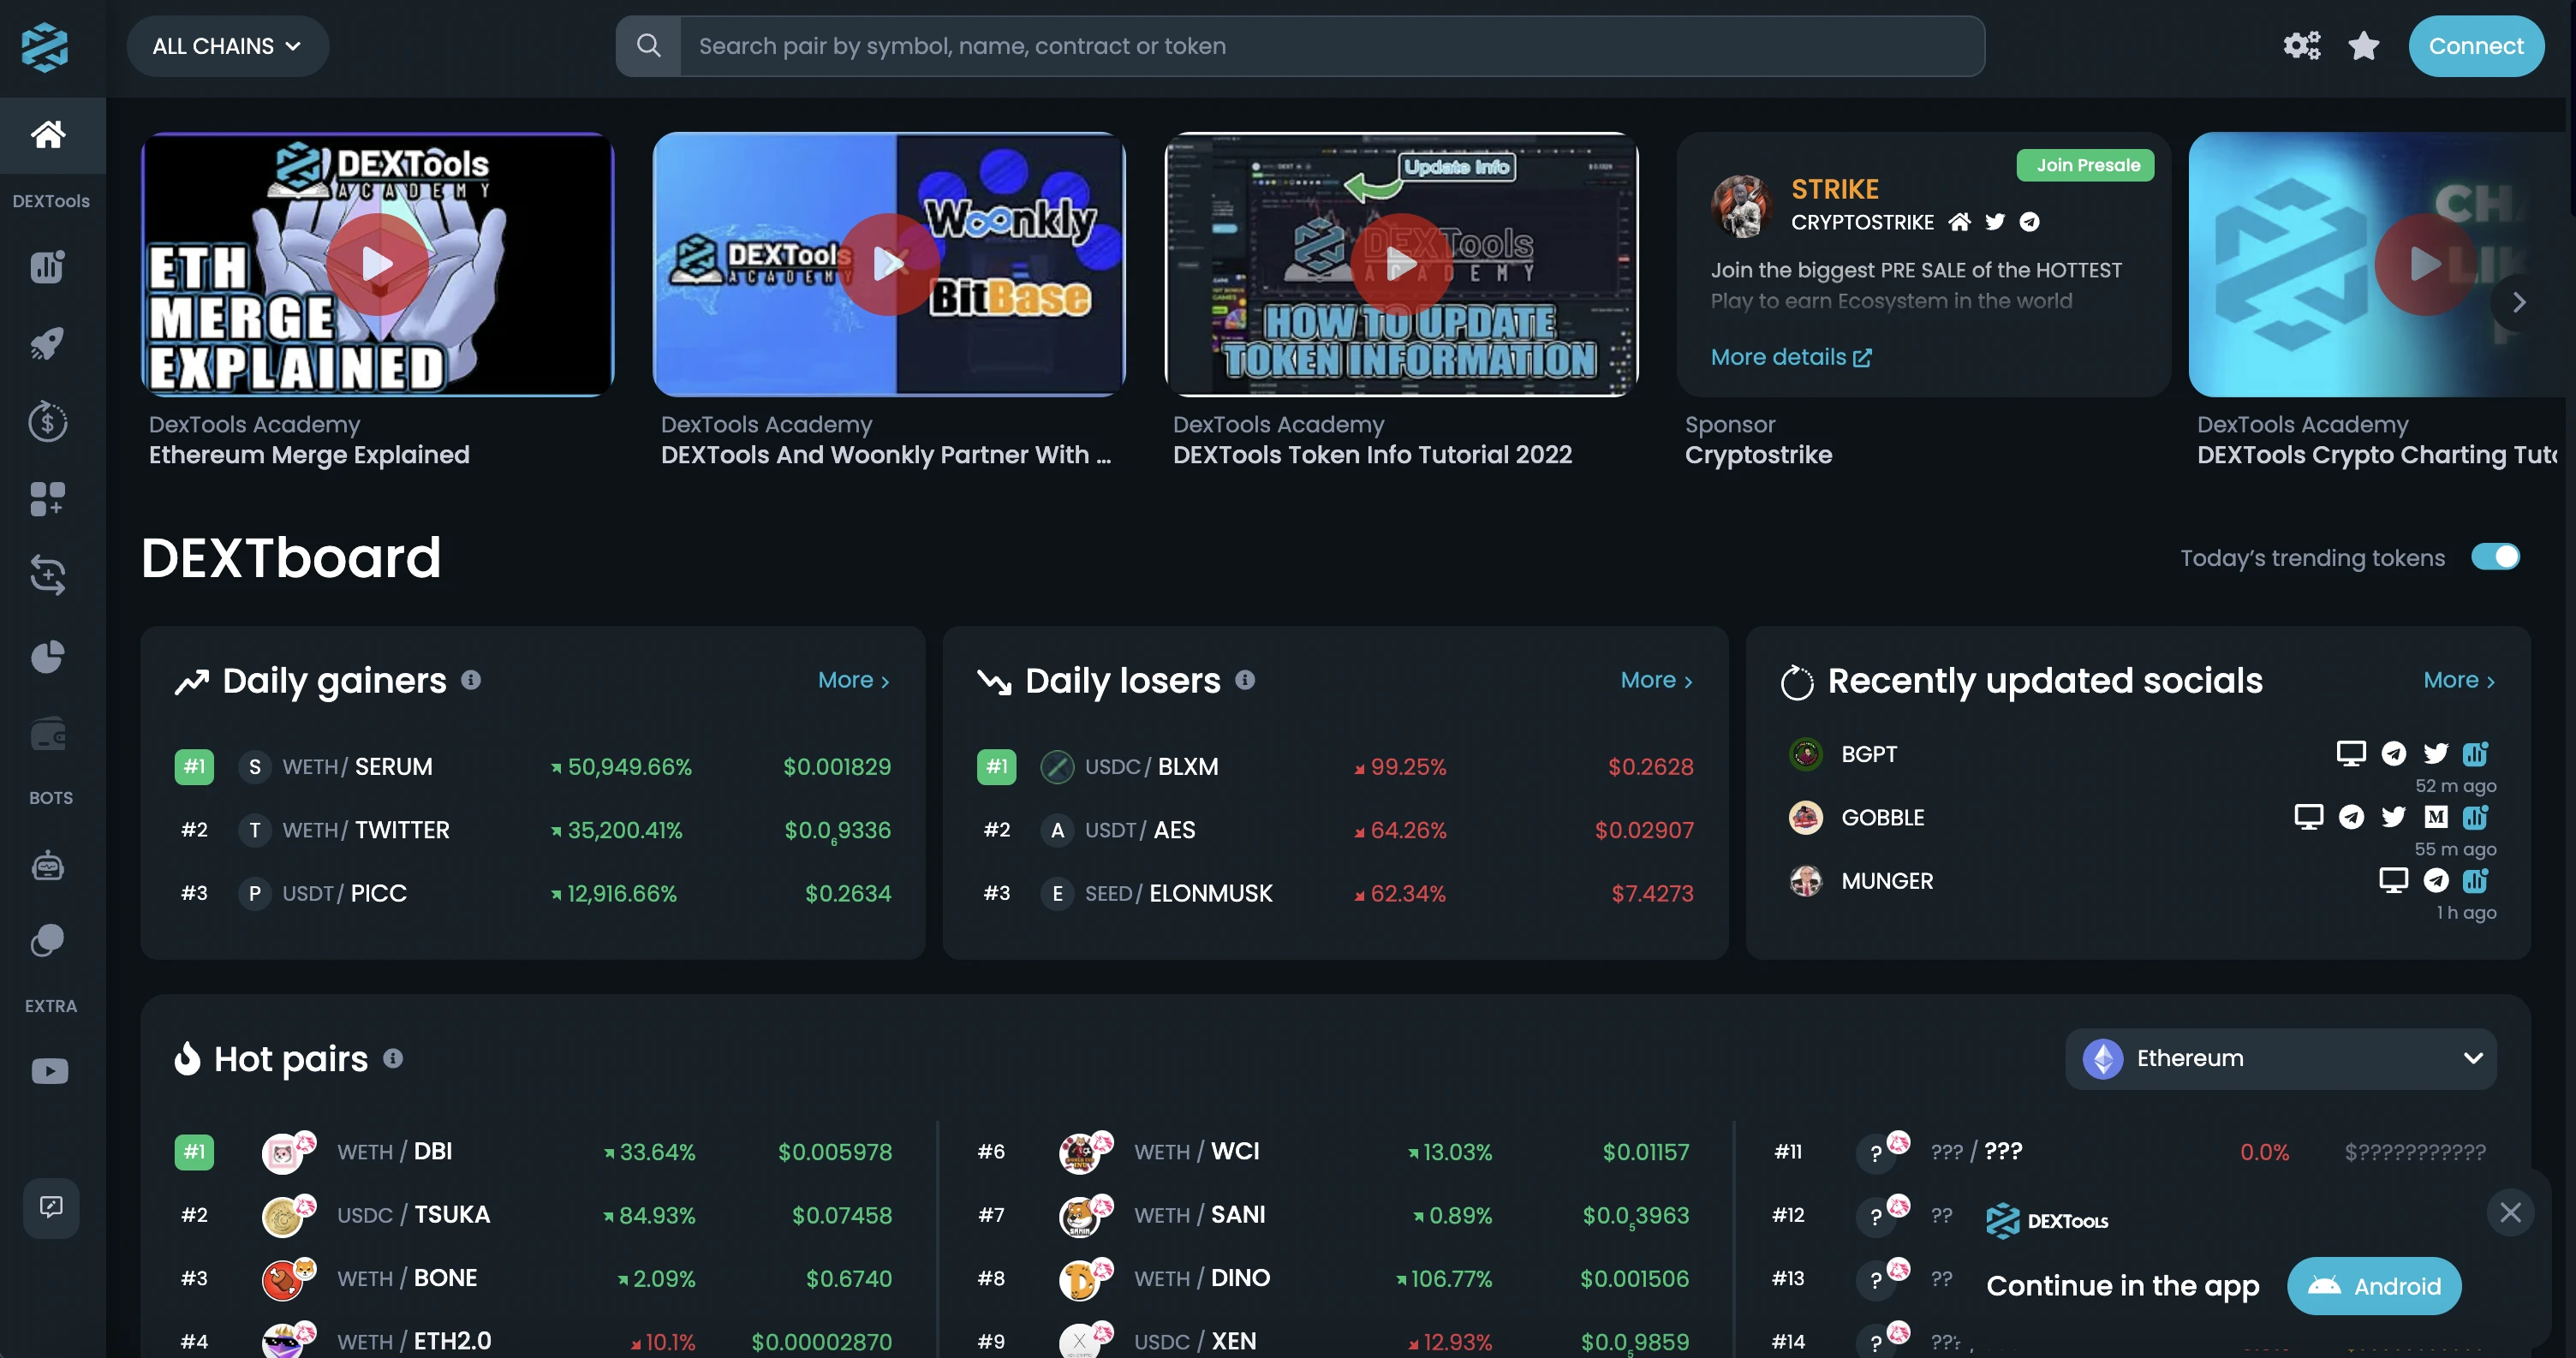Open CRYPTOSTRIKE website home icon
Screen dimensions: 2576x1358
tap(1960, 222)
